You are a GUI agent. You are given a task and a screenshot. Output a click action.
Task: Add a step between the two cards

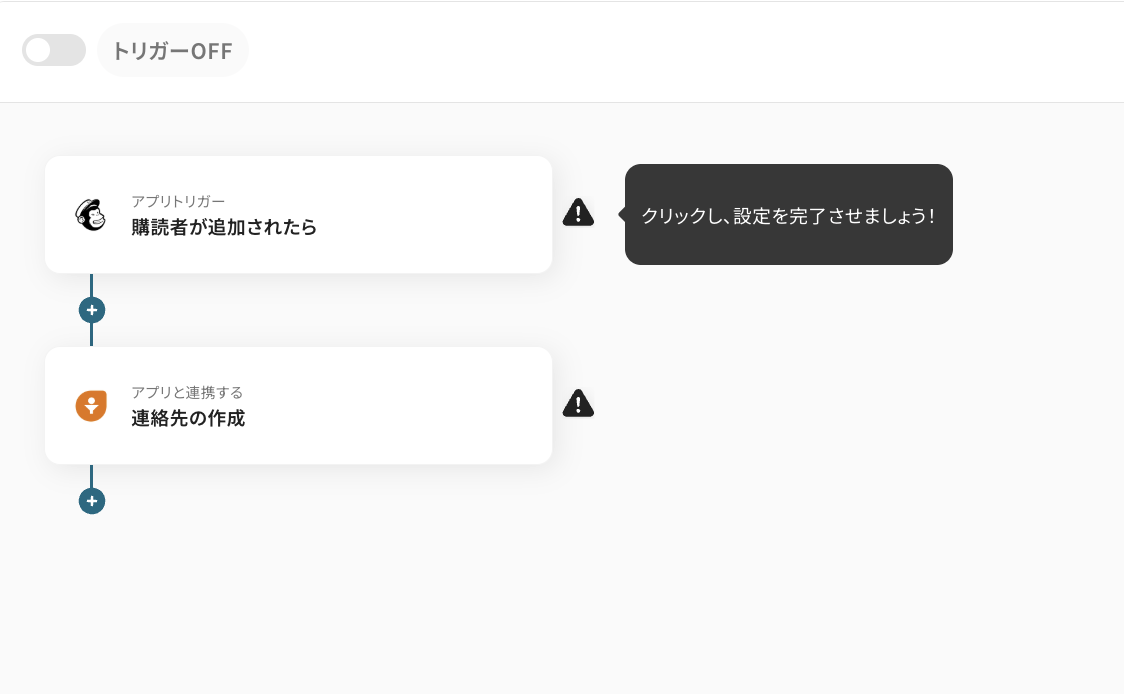[x=92, y=310]
